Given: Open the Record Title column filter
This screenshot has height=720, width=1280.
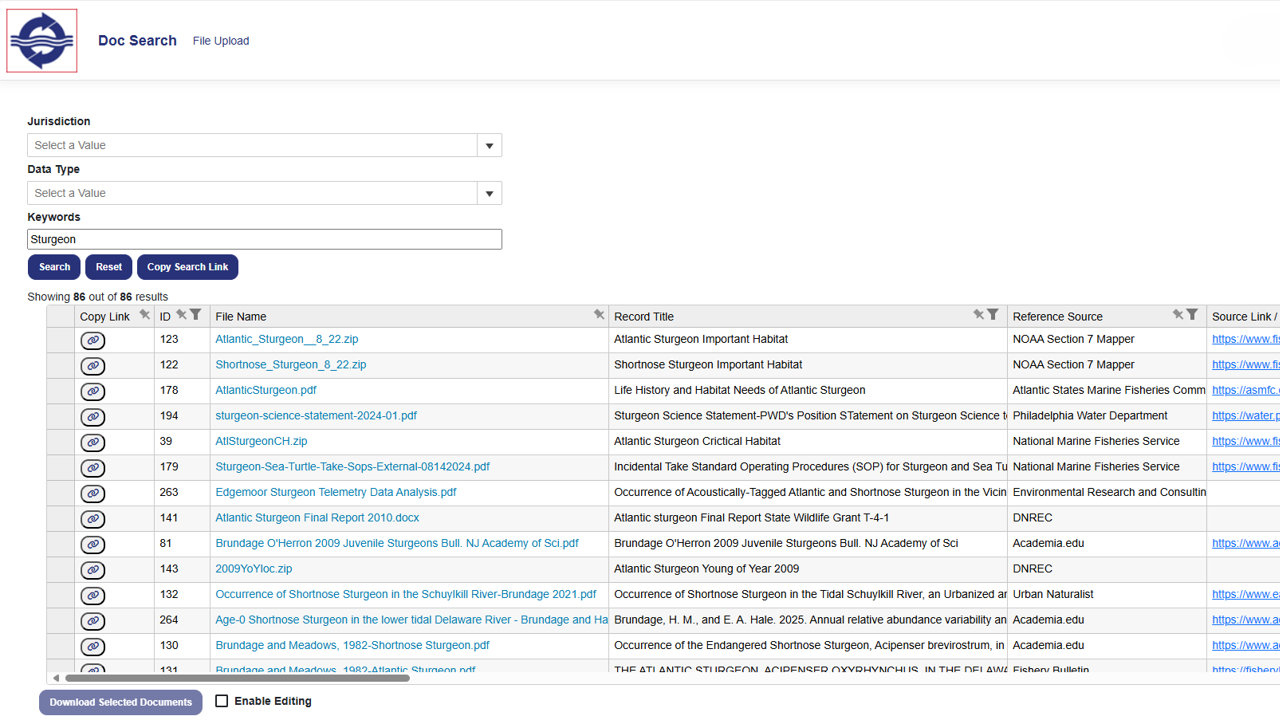Looking at the screenshot, I should tap(993, 315).
